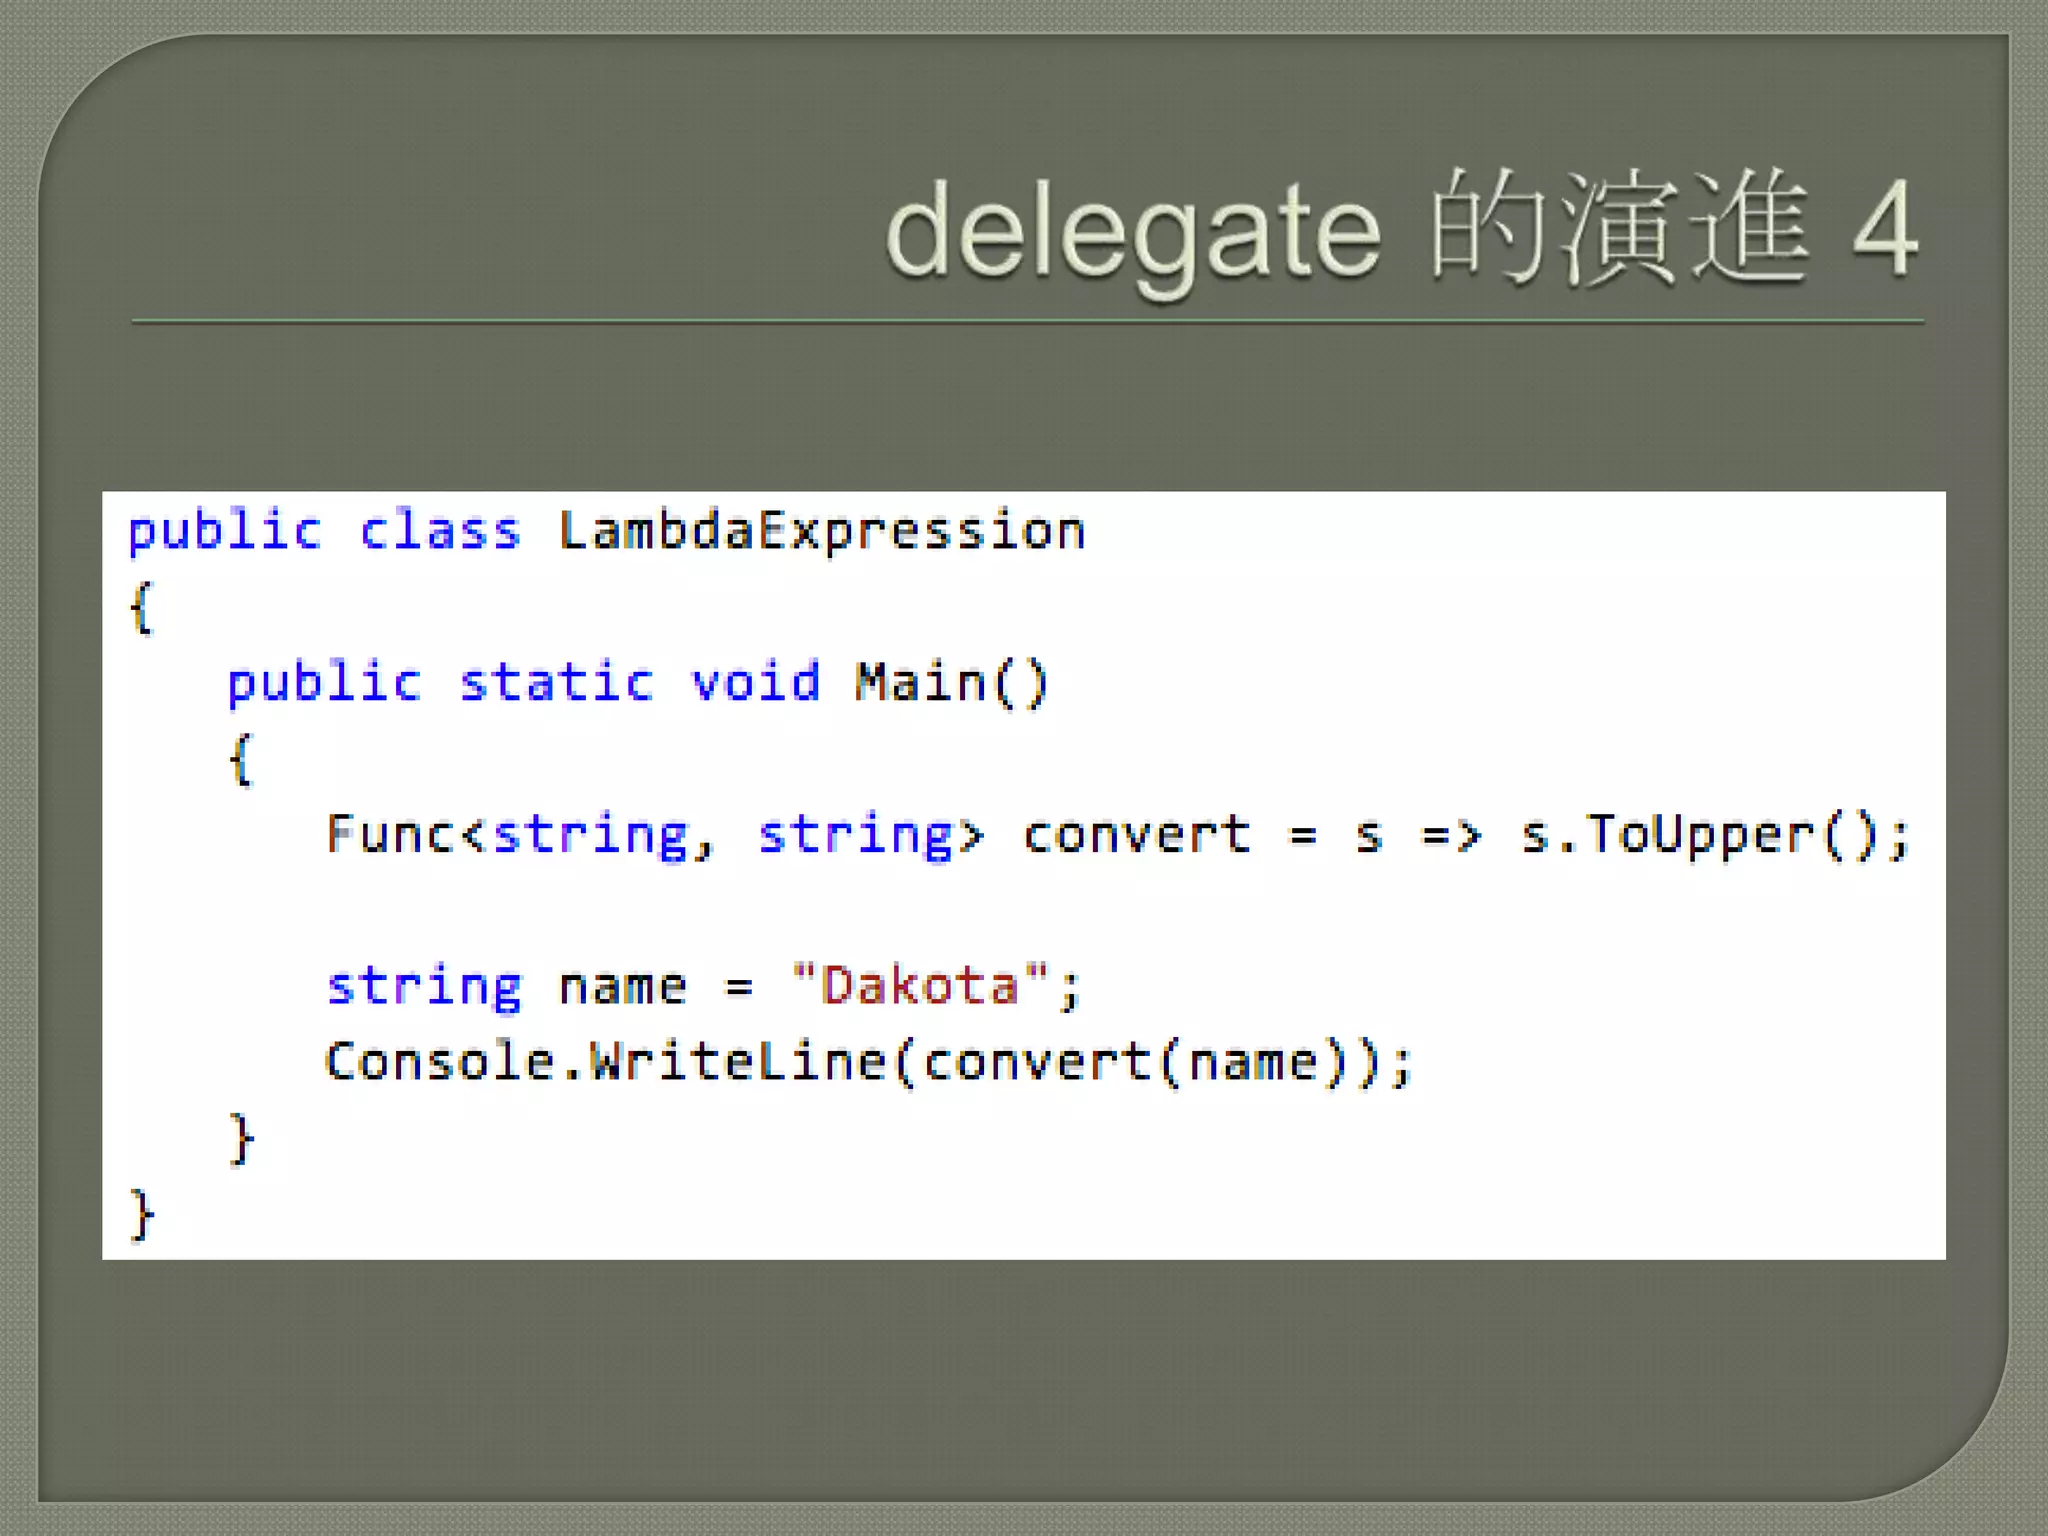This screenshot has height=1536, width=2048.
Task: Click the Main() method name
Action: (952, 684)
